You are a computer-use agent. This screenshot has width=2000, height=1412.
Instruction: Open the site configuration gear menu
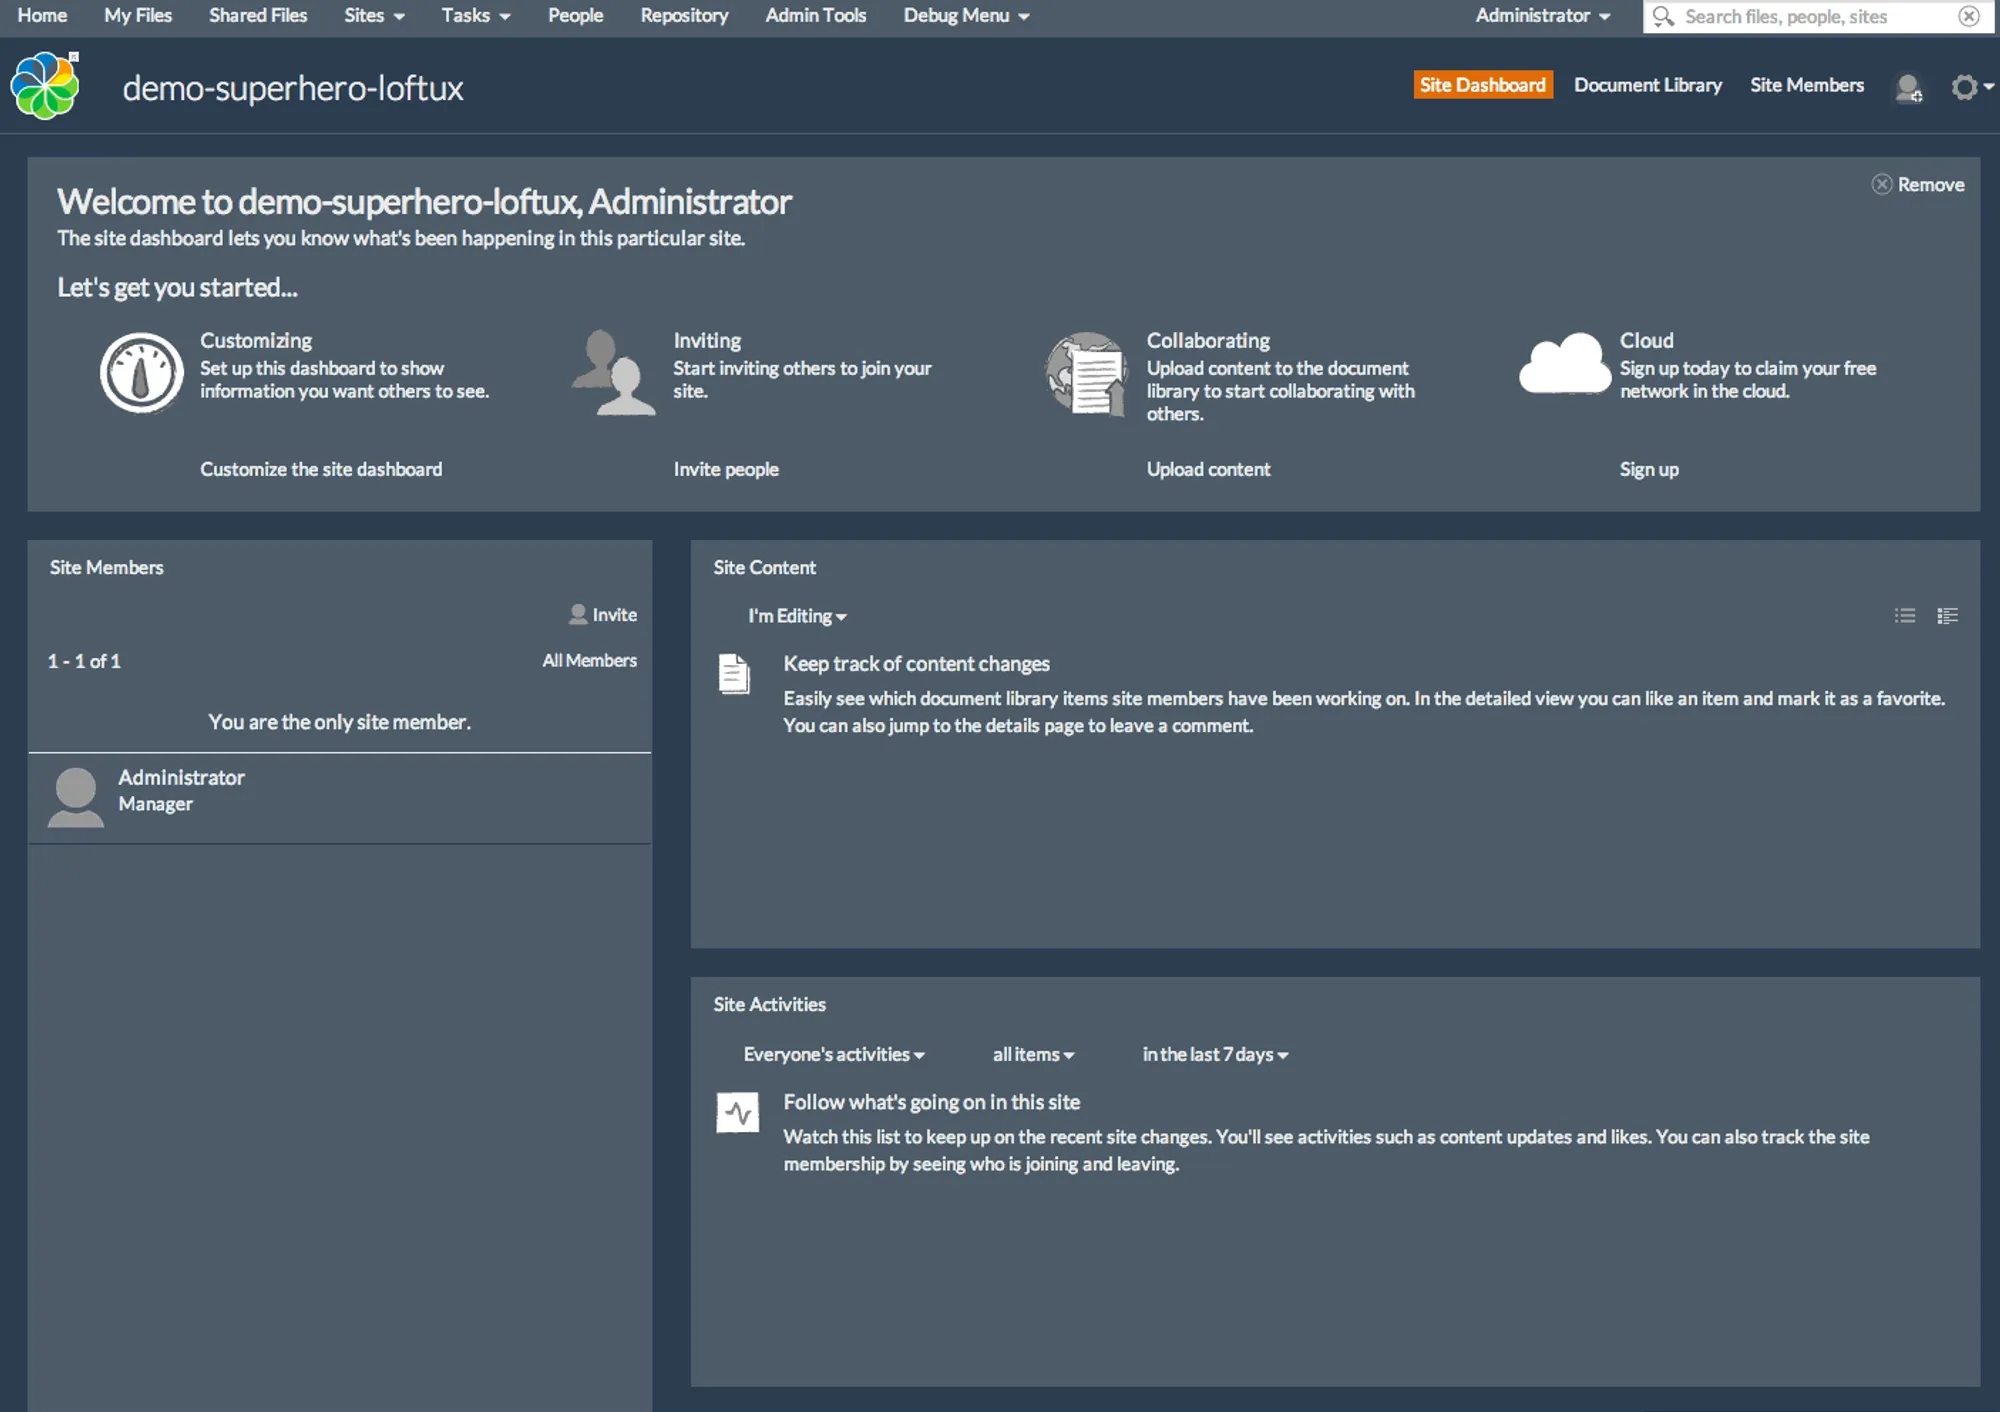click(1966, 88)
